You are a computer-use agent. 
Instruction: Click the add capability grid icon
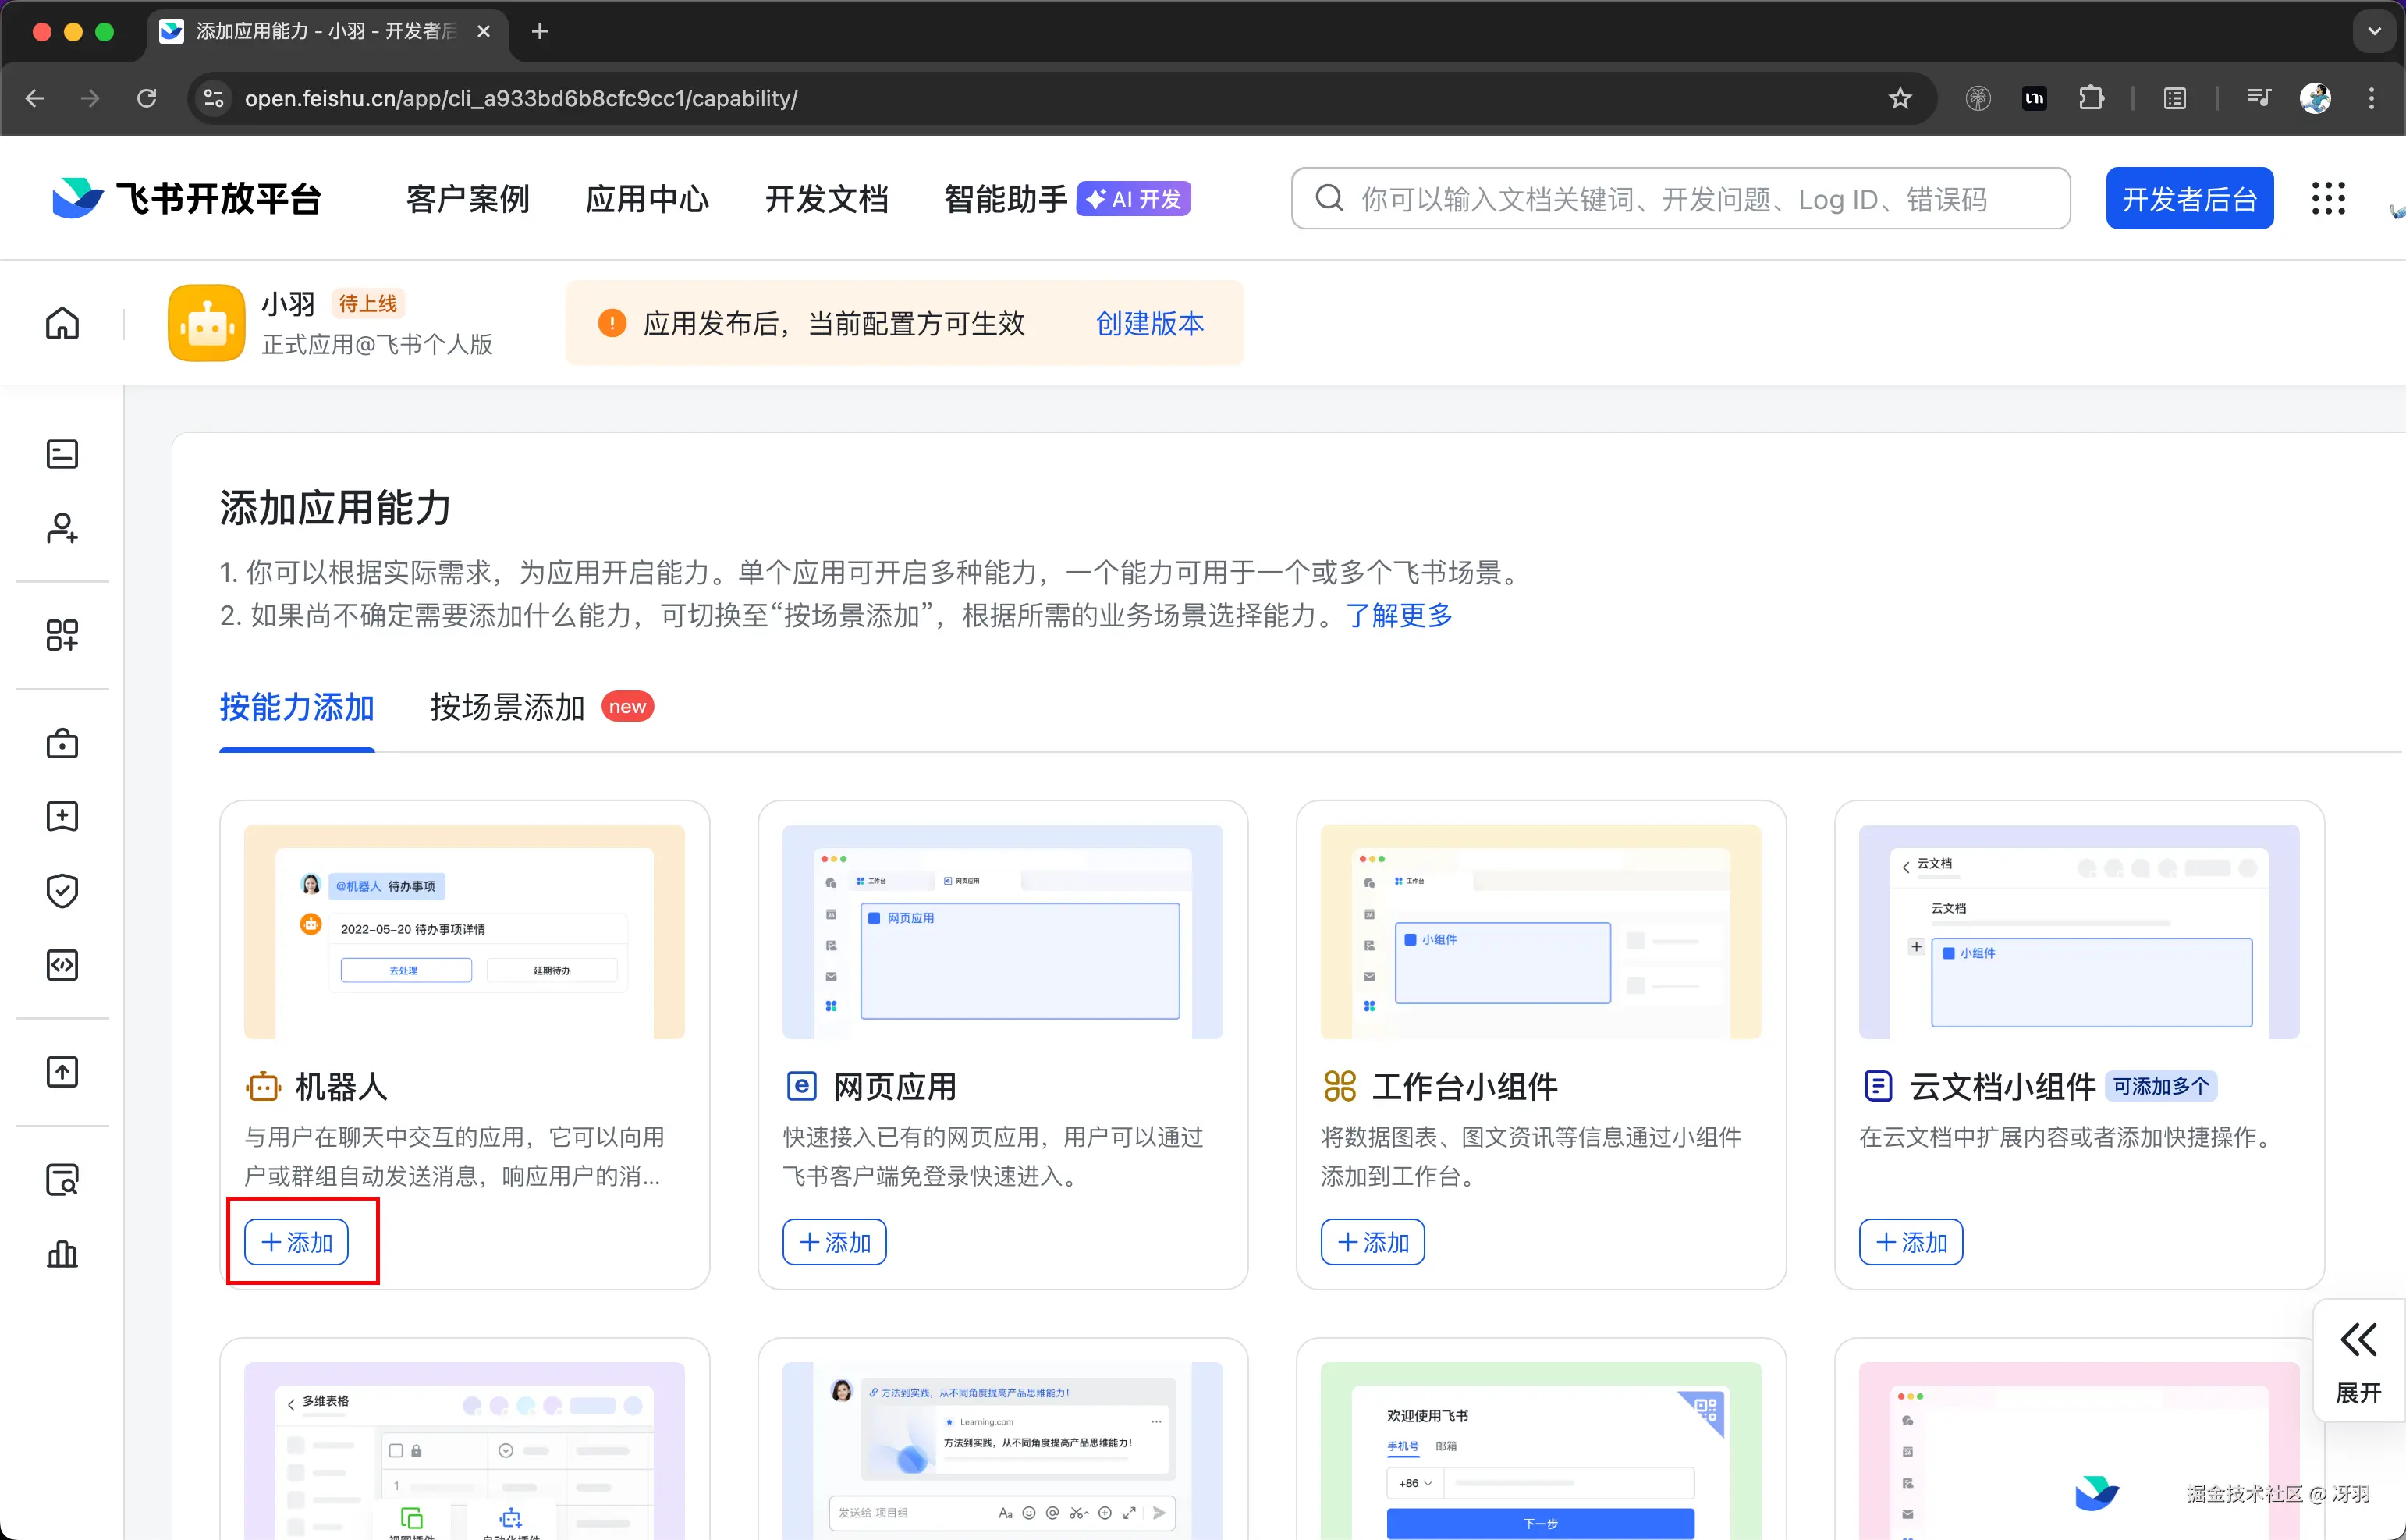[x=62, y=635]
